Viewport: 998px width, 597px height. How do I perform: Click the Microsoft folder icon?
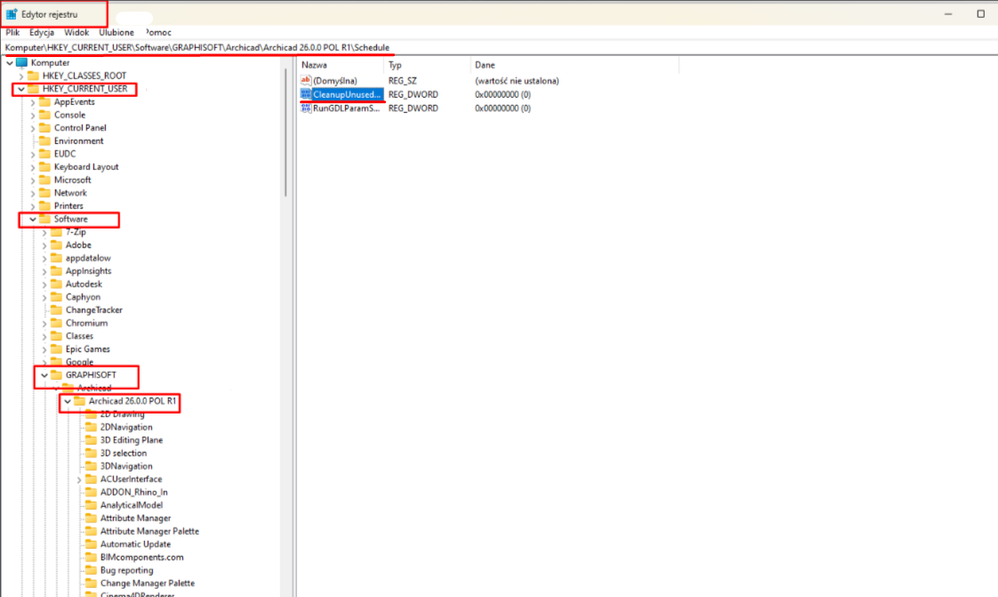coord(45,180)
